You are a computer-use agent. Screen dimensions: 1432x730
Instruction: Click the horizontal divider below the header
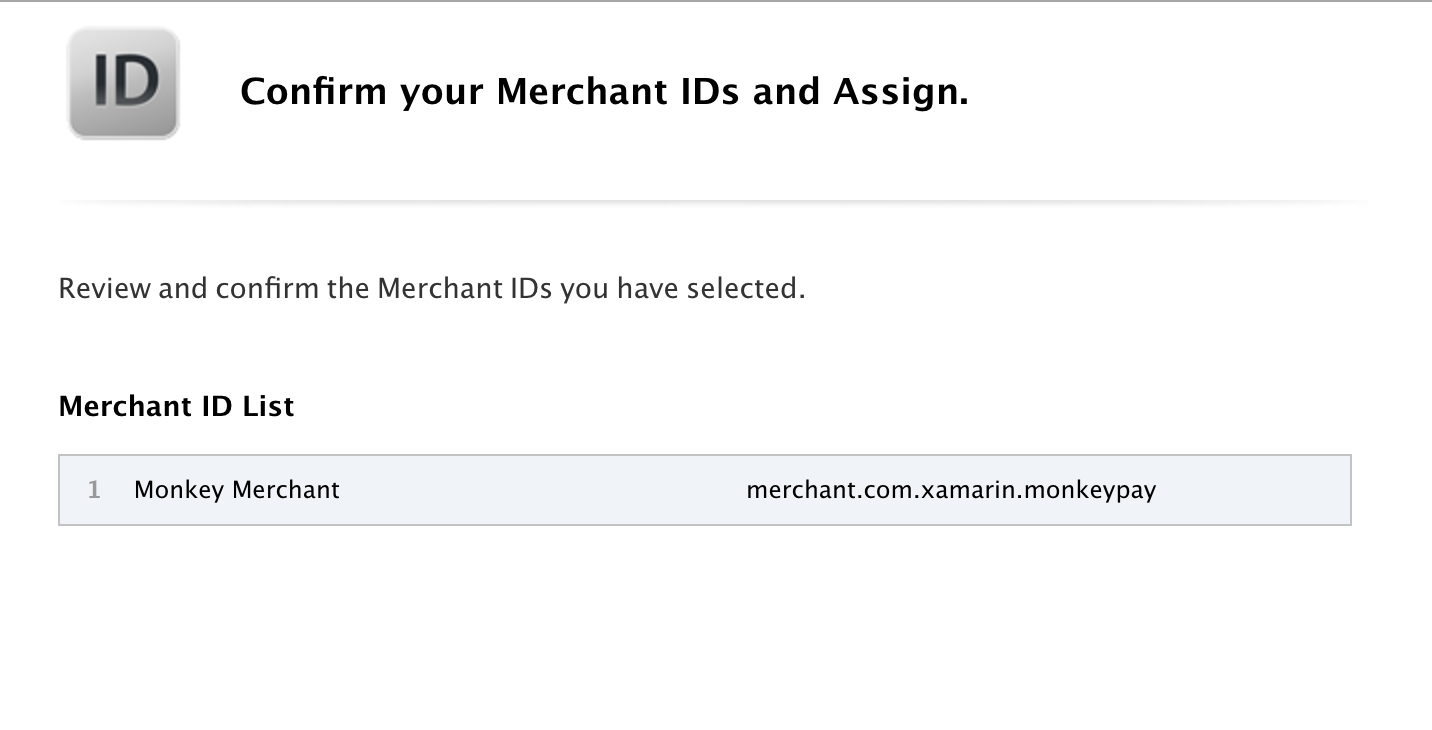(x=714, y=201)
